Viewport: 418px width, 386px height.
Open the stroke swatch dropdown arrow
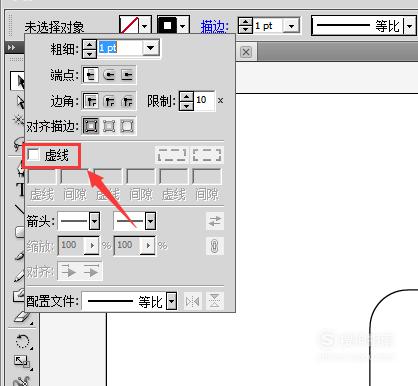tap(182, 26)
